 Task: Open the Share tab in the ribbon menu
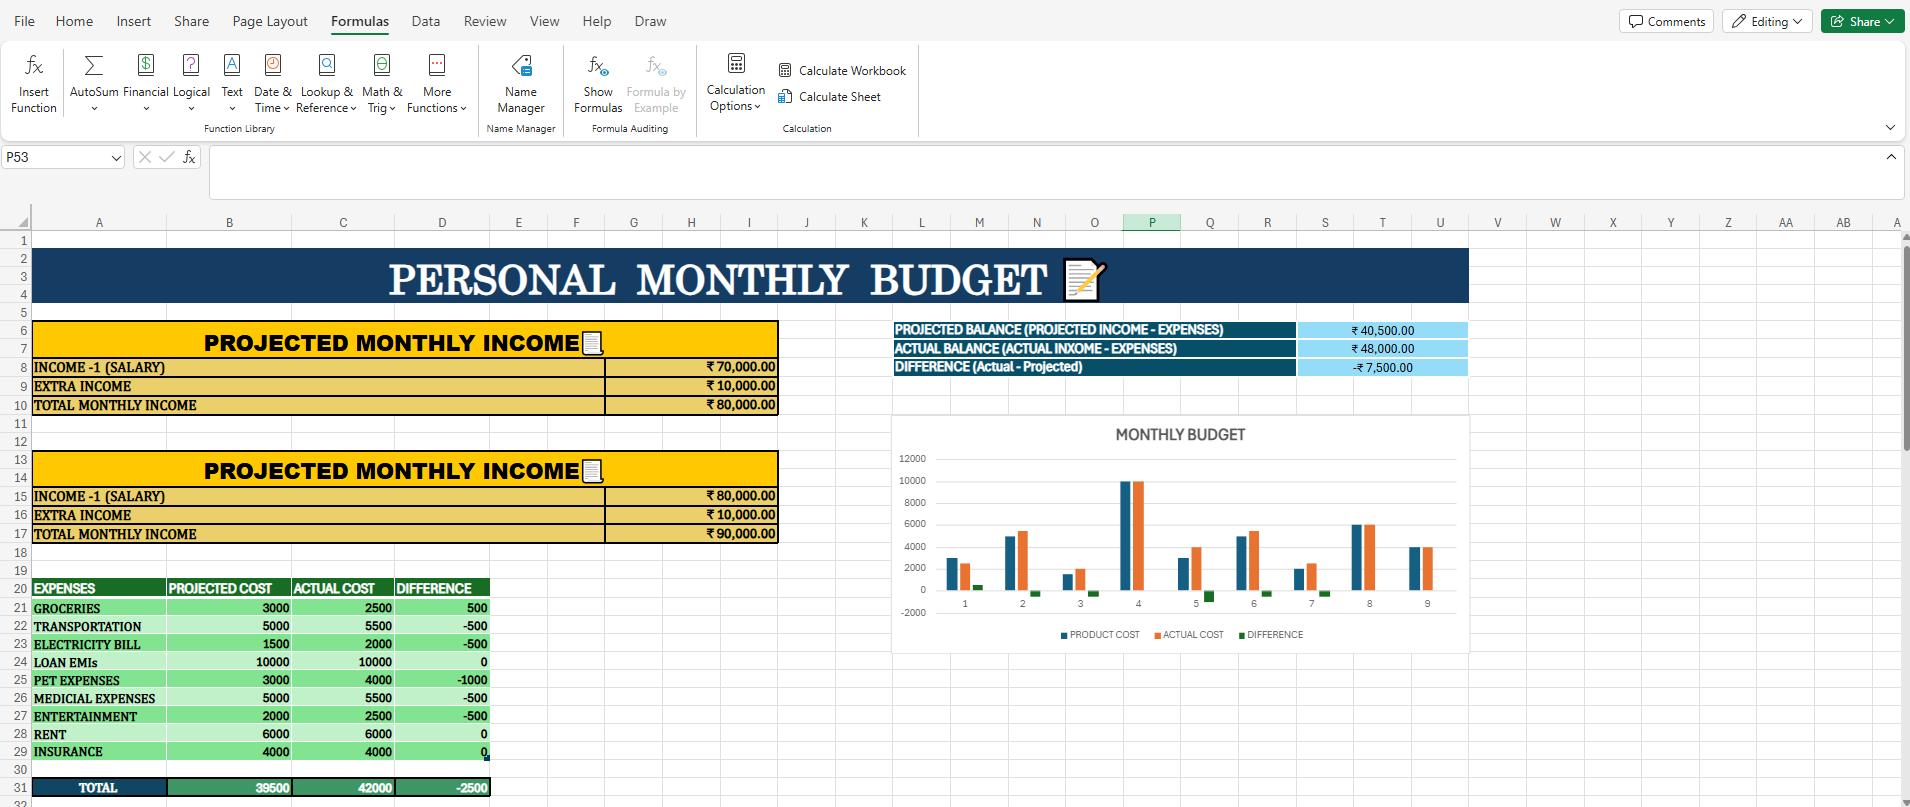tap(191, 21)
